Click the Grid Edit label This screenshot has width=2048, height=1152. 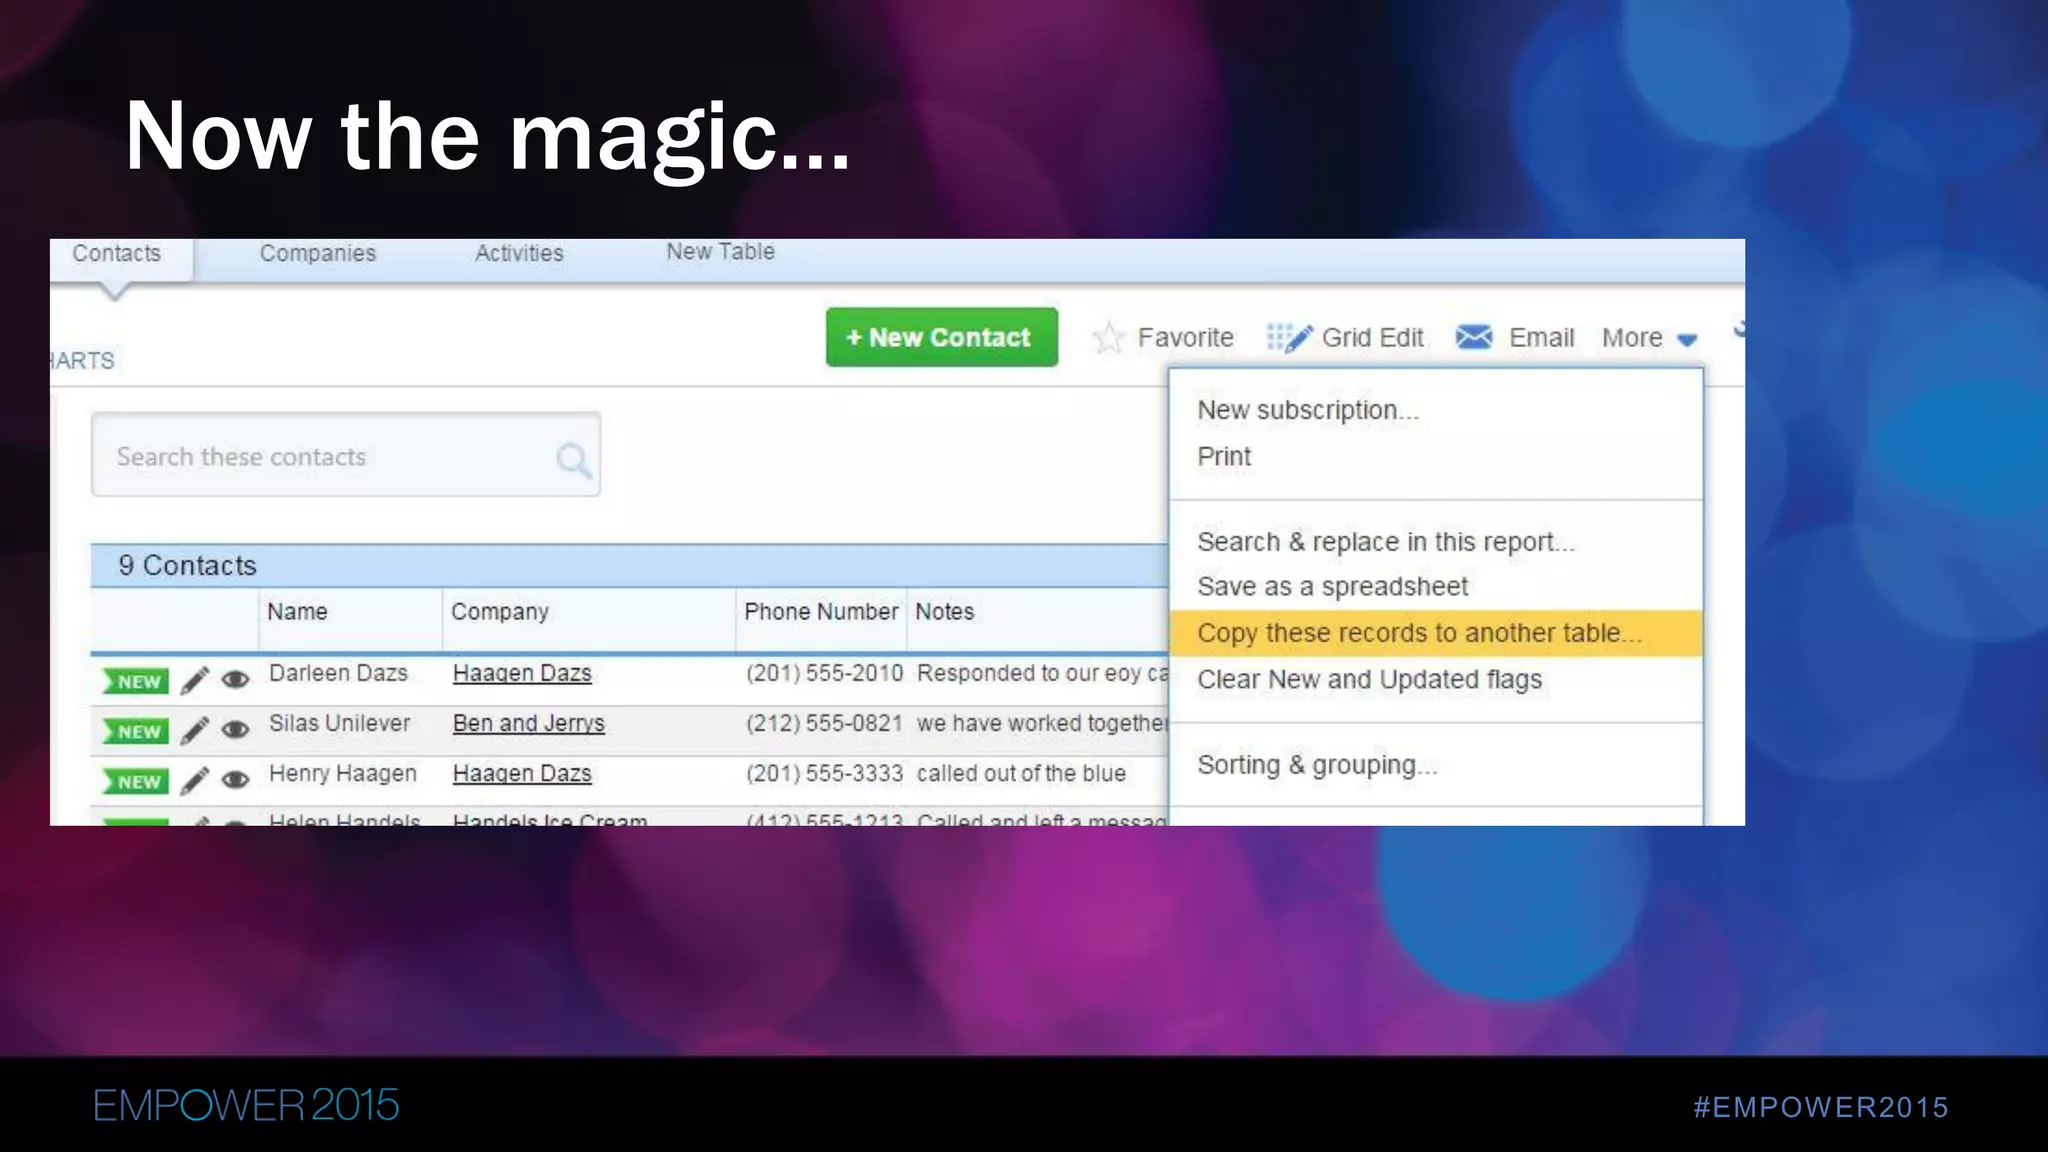pyautogui.click(x=1372, y=338)
